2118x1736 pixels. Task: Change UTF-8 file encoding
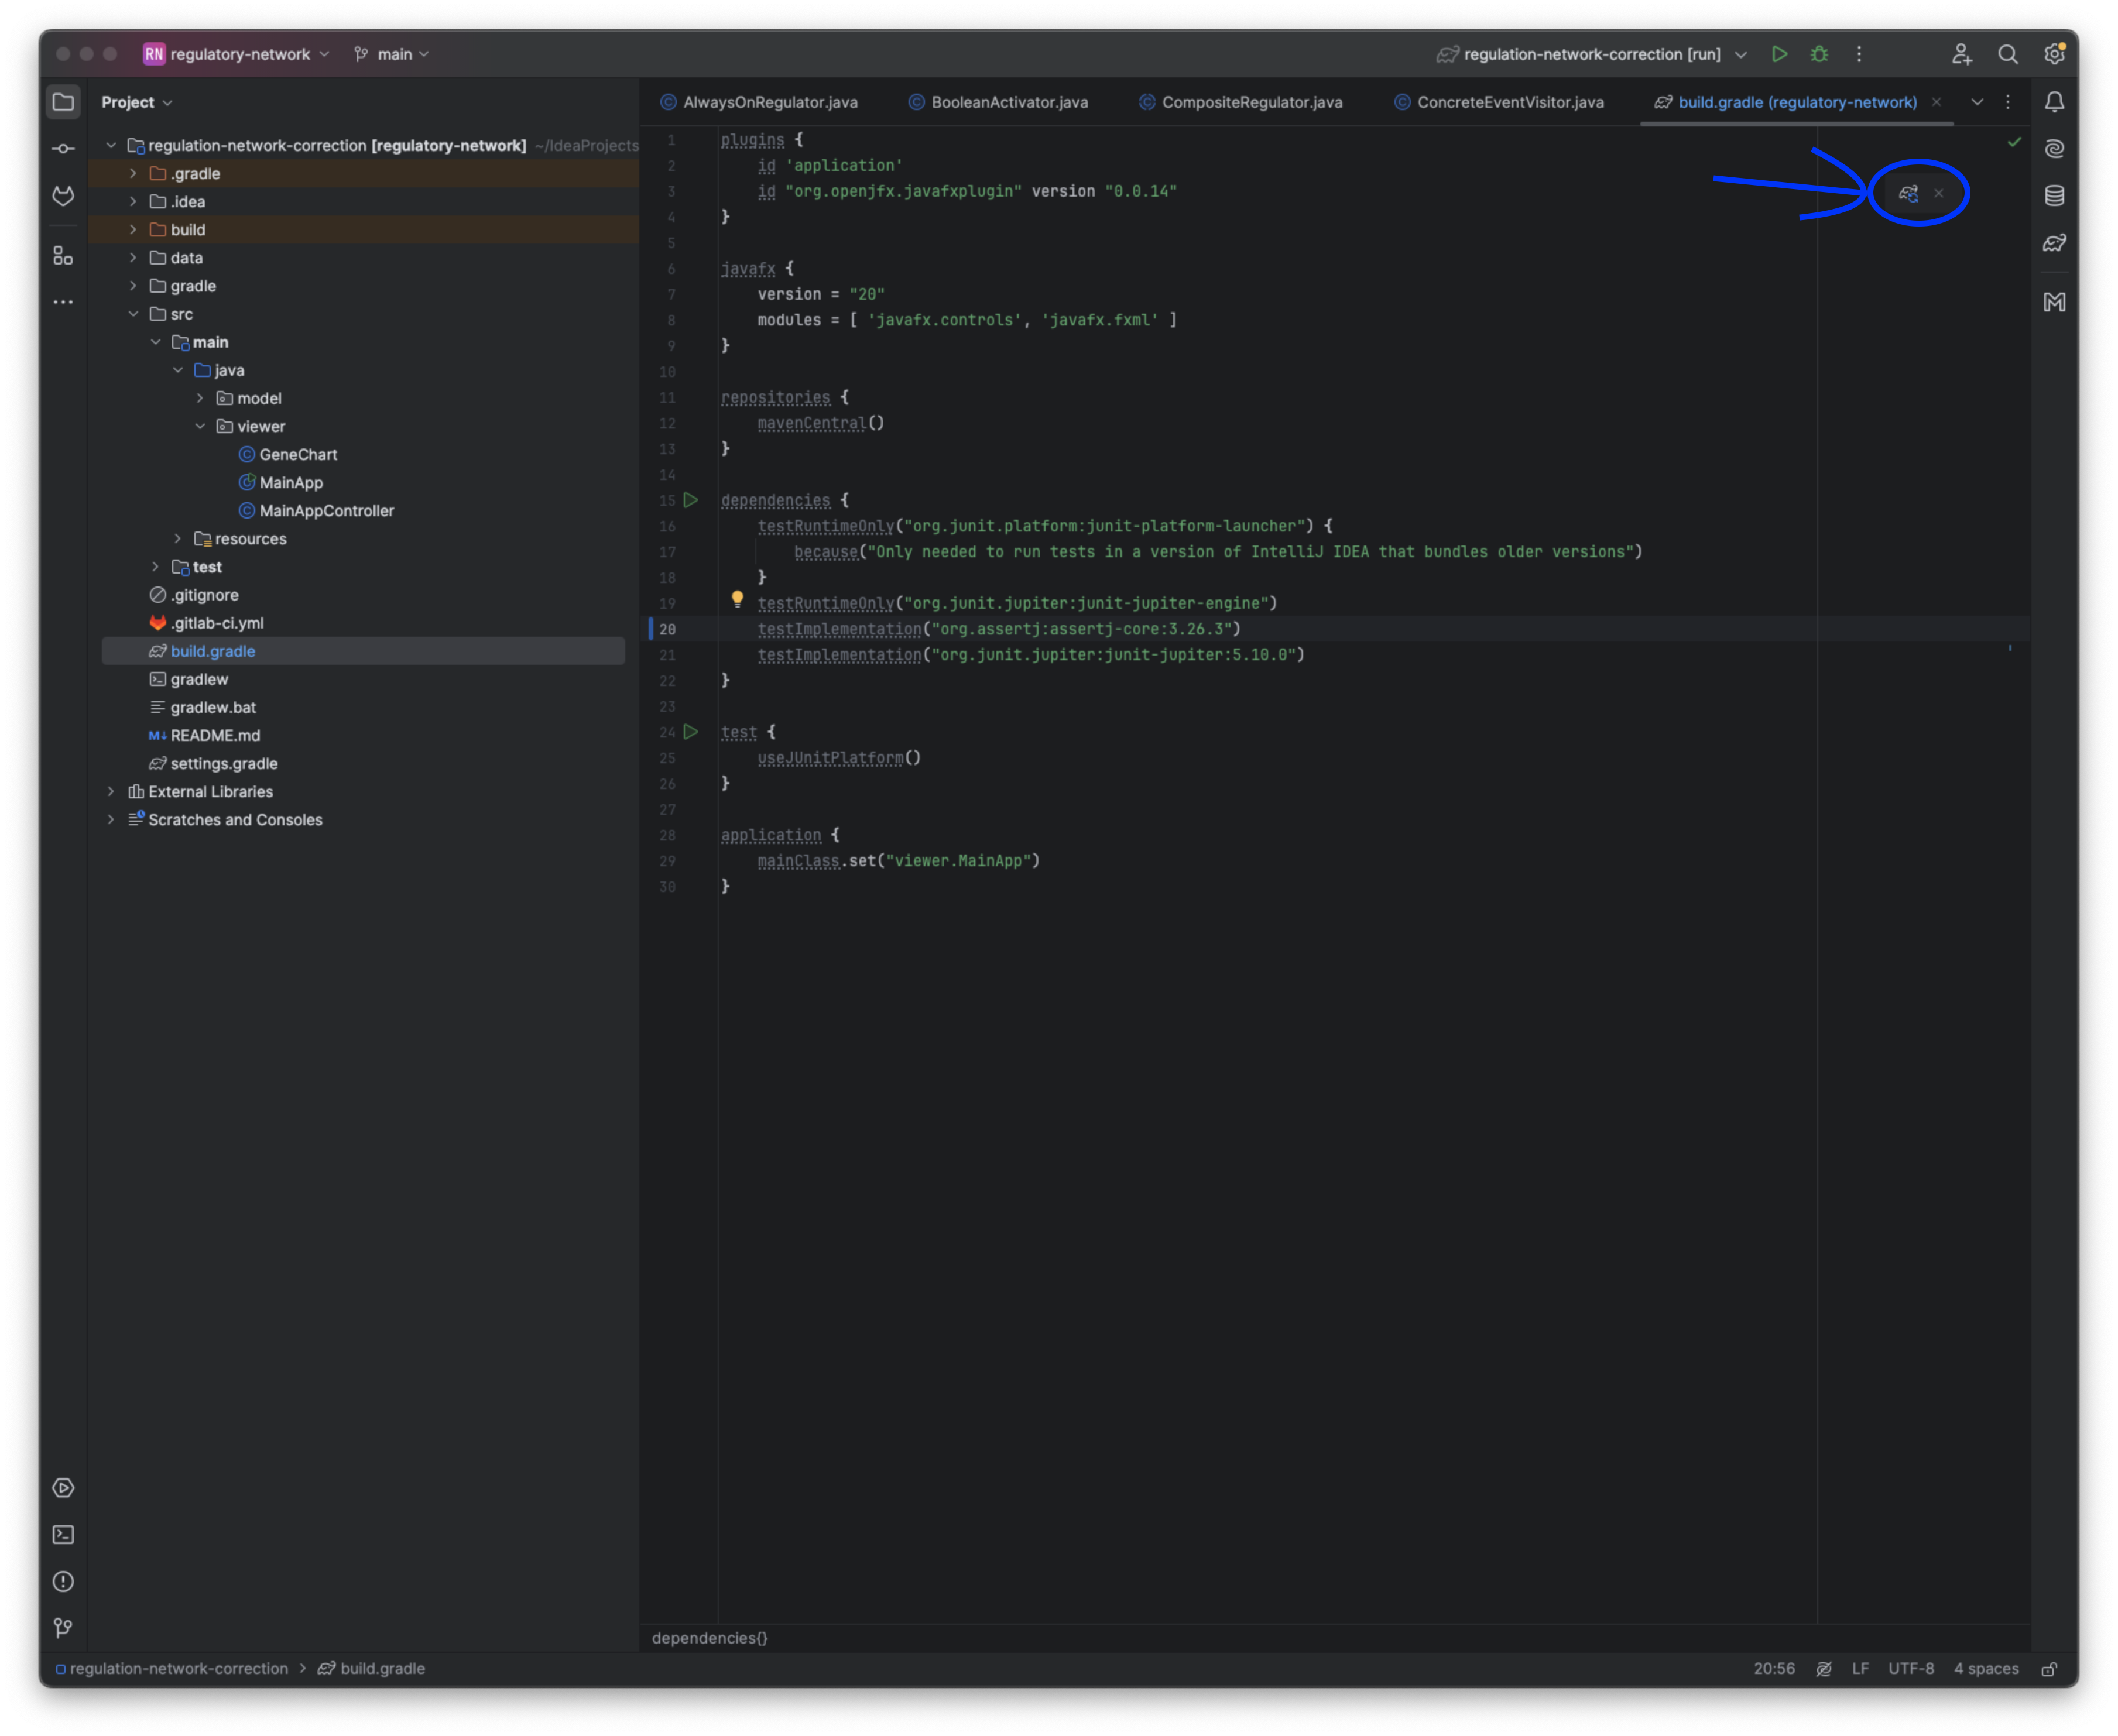1911,1669
